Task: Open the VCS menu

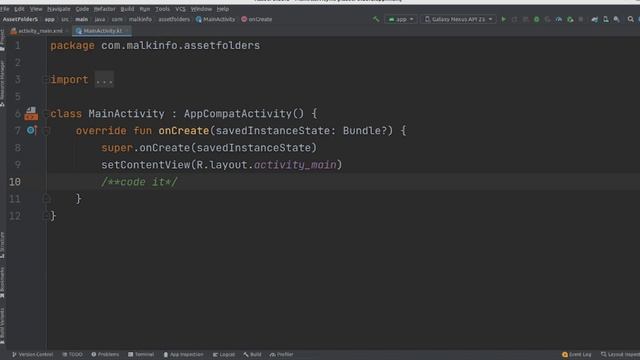Action: [180, 9]
